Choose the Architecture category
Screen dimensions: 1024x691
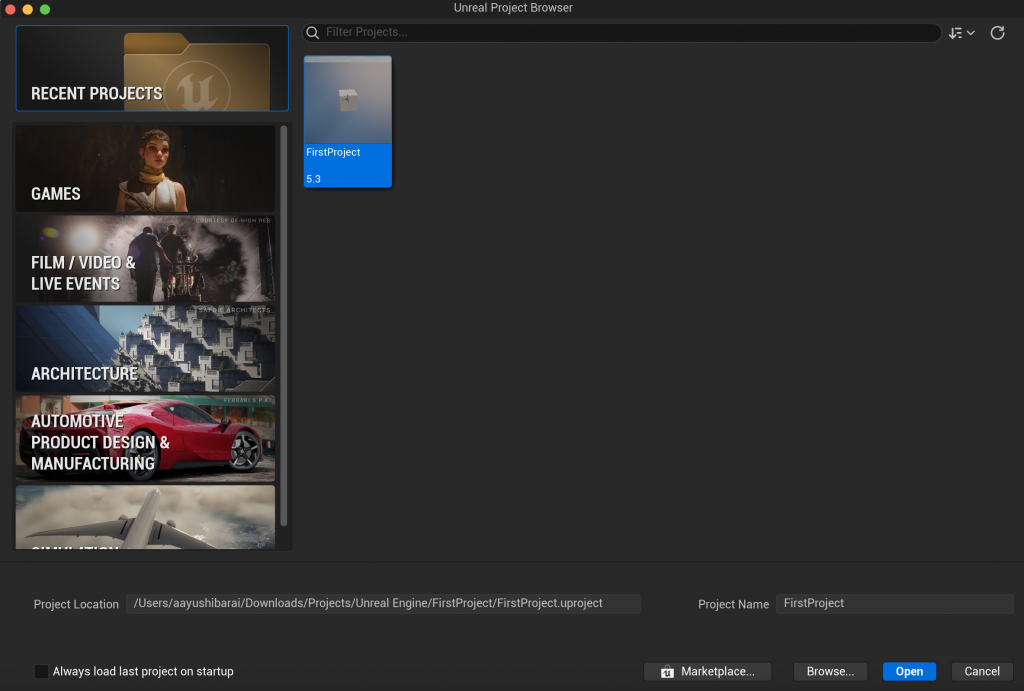145,349
